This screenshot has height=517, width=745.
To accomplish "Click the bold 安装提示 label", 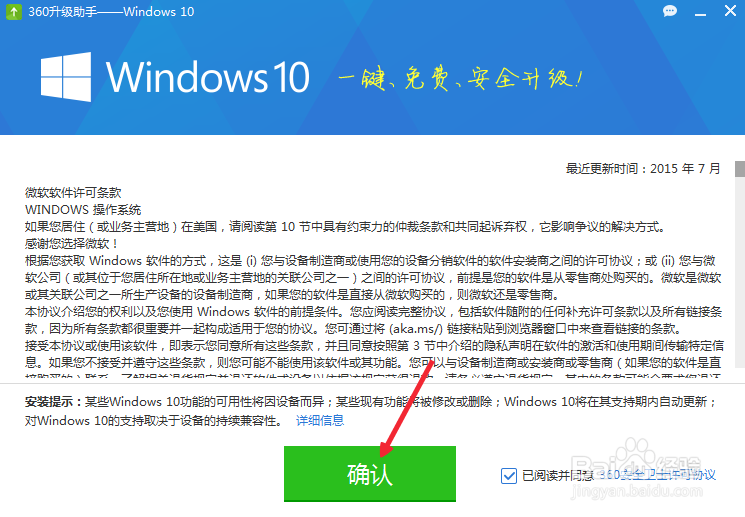I will click(55, 402).
